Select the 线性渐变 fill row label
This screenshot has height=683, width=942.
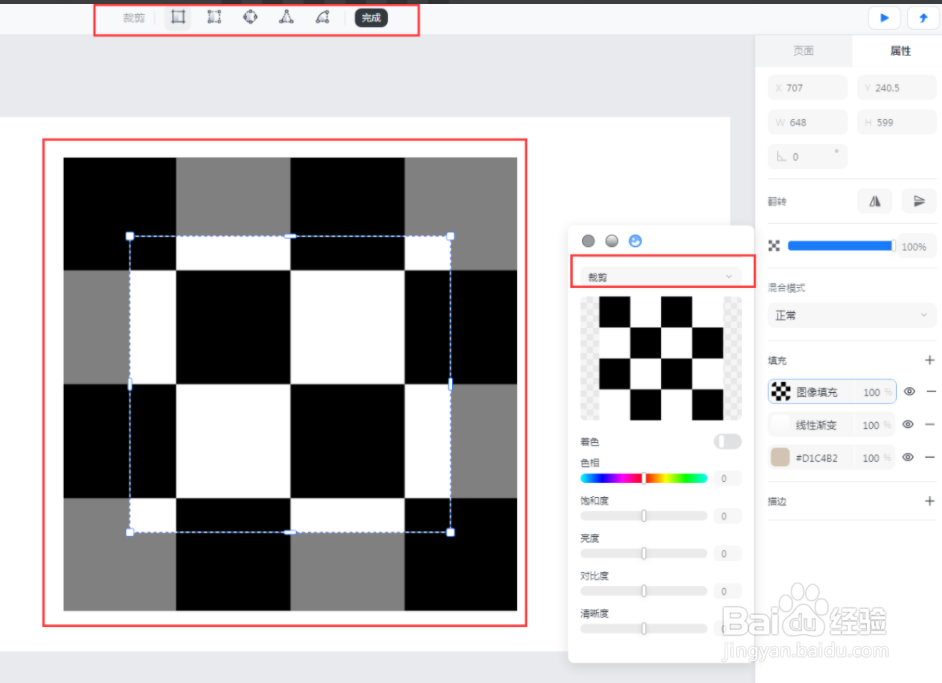tap(816, 425)
